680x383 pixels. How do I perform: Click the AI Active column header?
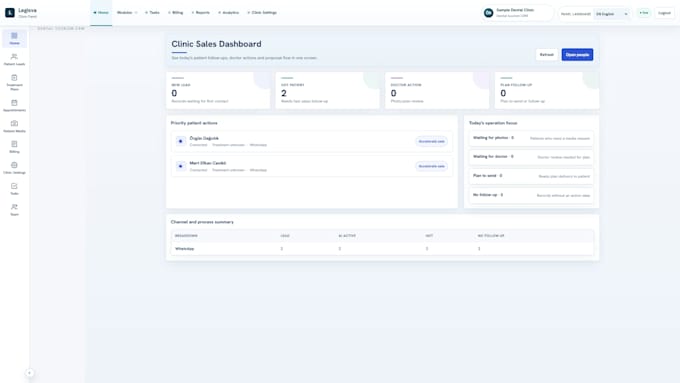pos(347,236)
